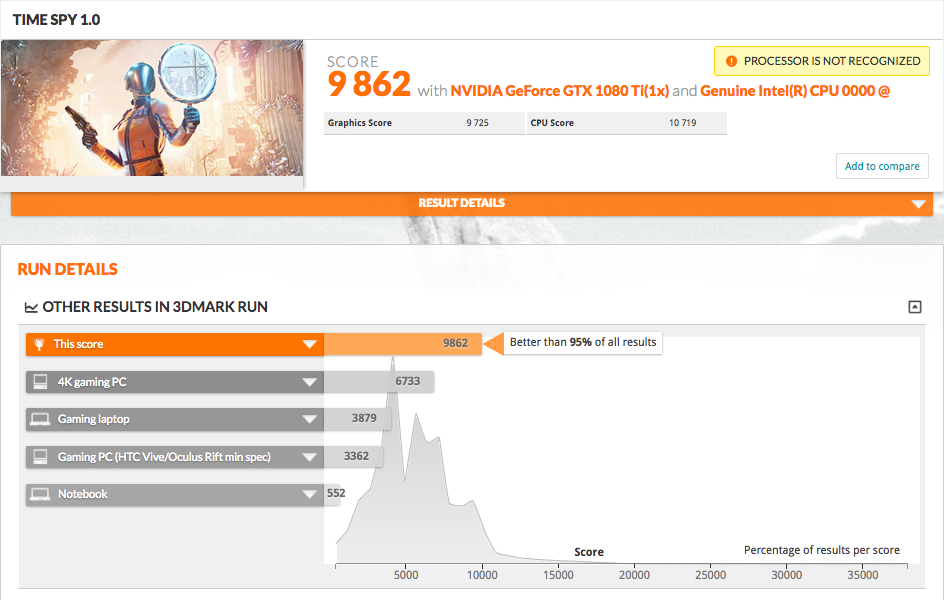Click the 5000 tick label on the score axis
Image resolution: width=944 pixels, height=600 pixels.
pyautogui.click(x=406, y=575)
